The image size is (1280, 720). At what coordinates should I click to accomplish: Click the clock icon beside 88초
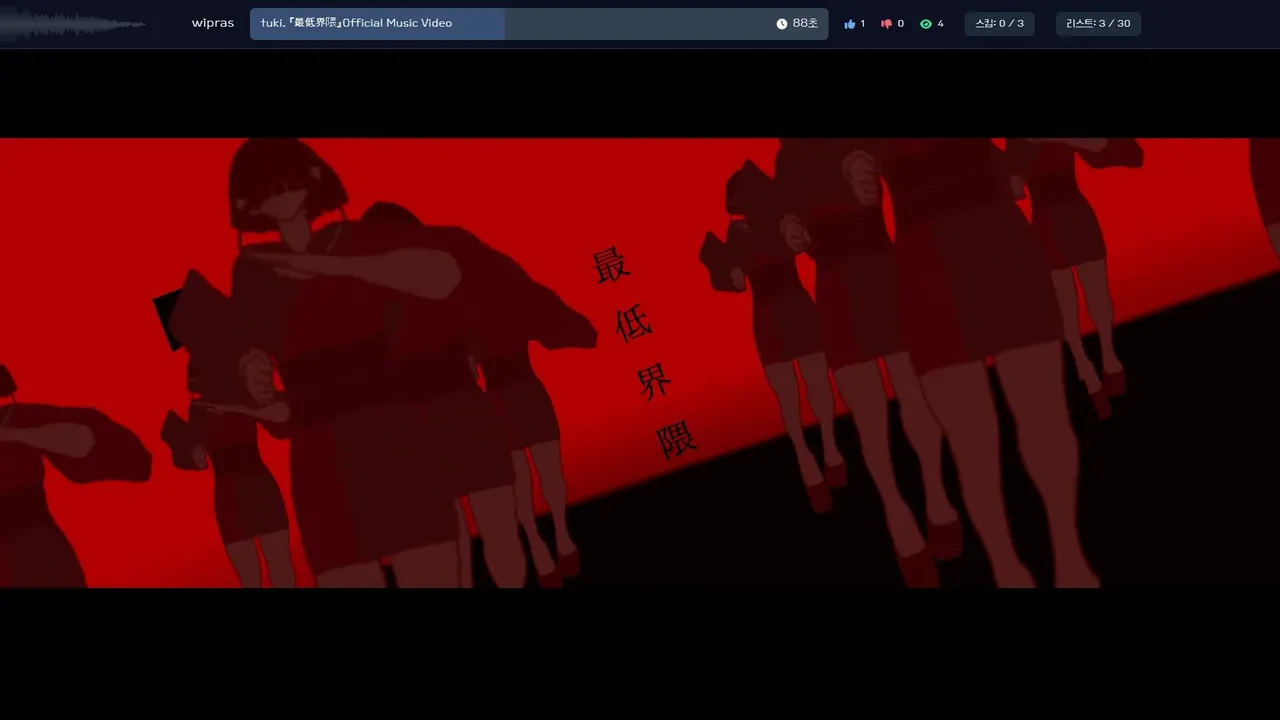pos(782,24)
